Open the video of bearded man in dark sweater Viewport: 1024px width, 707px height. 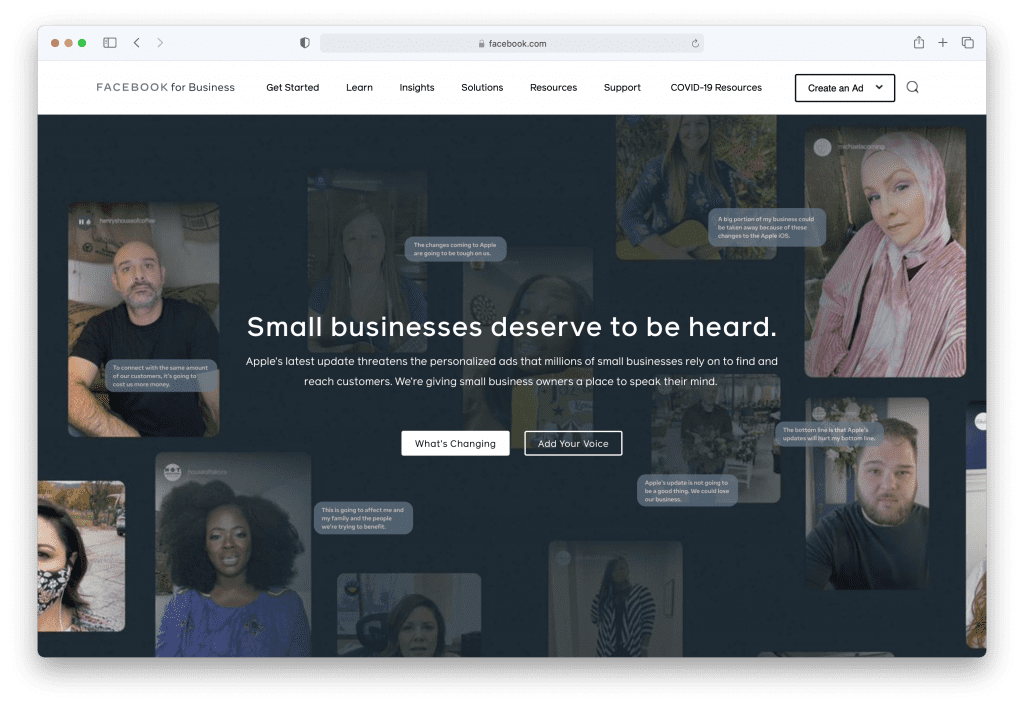tap(867, 494)
